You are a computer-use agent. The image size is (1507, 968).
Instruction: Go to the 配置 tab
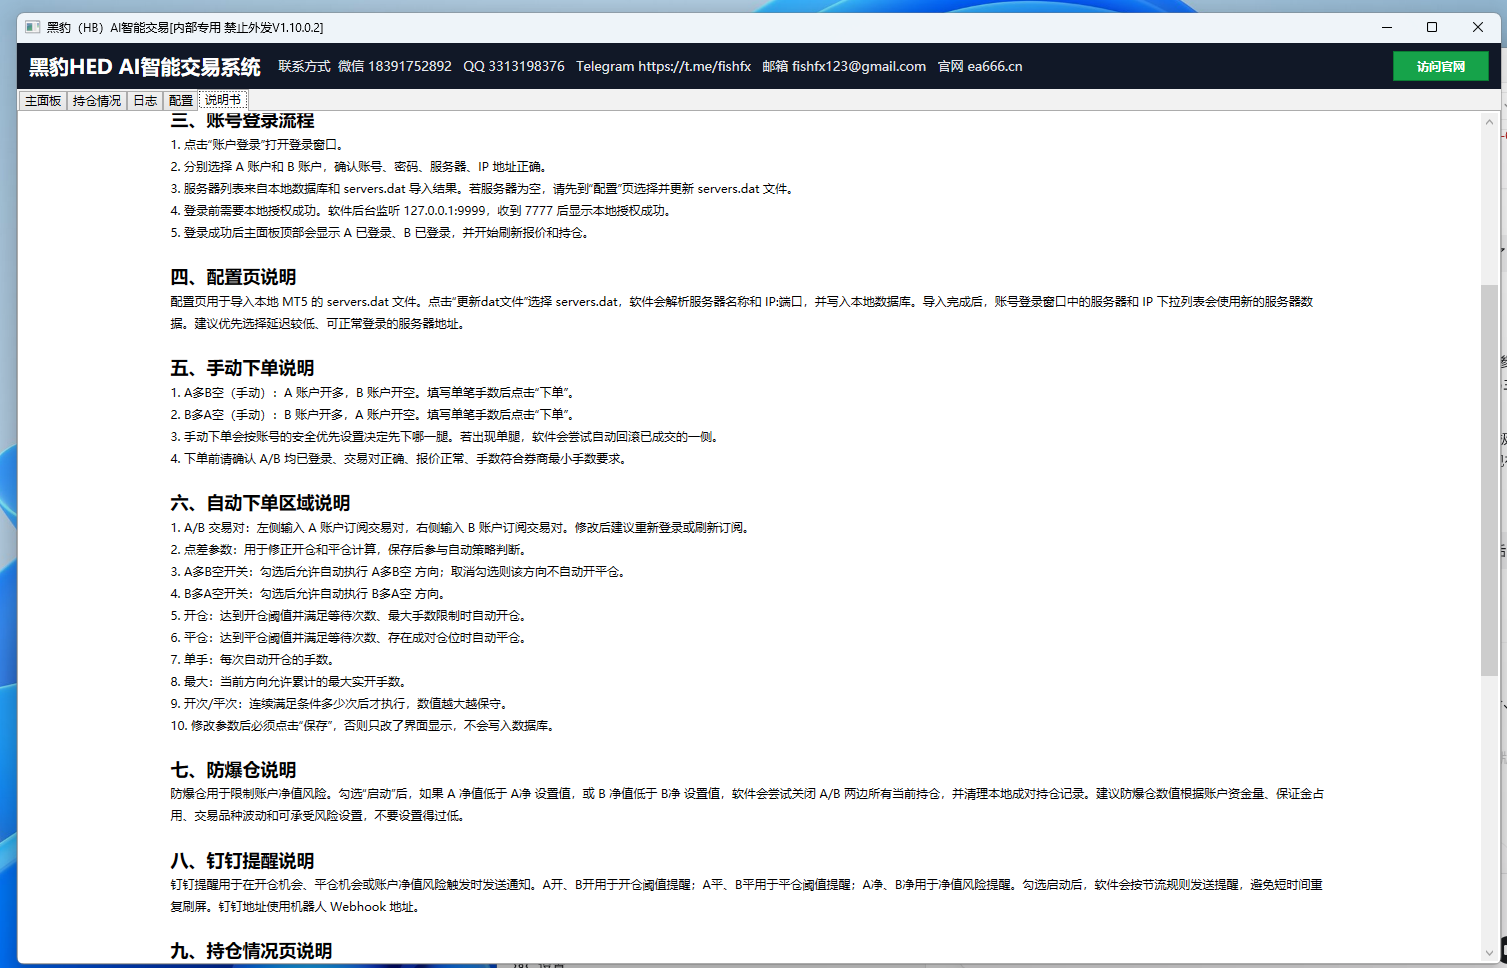(181, 101)
